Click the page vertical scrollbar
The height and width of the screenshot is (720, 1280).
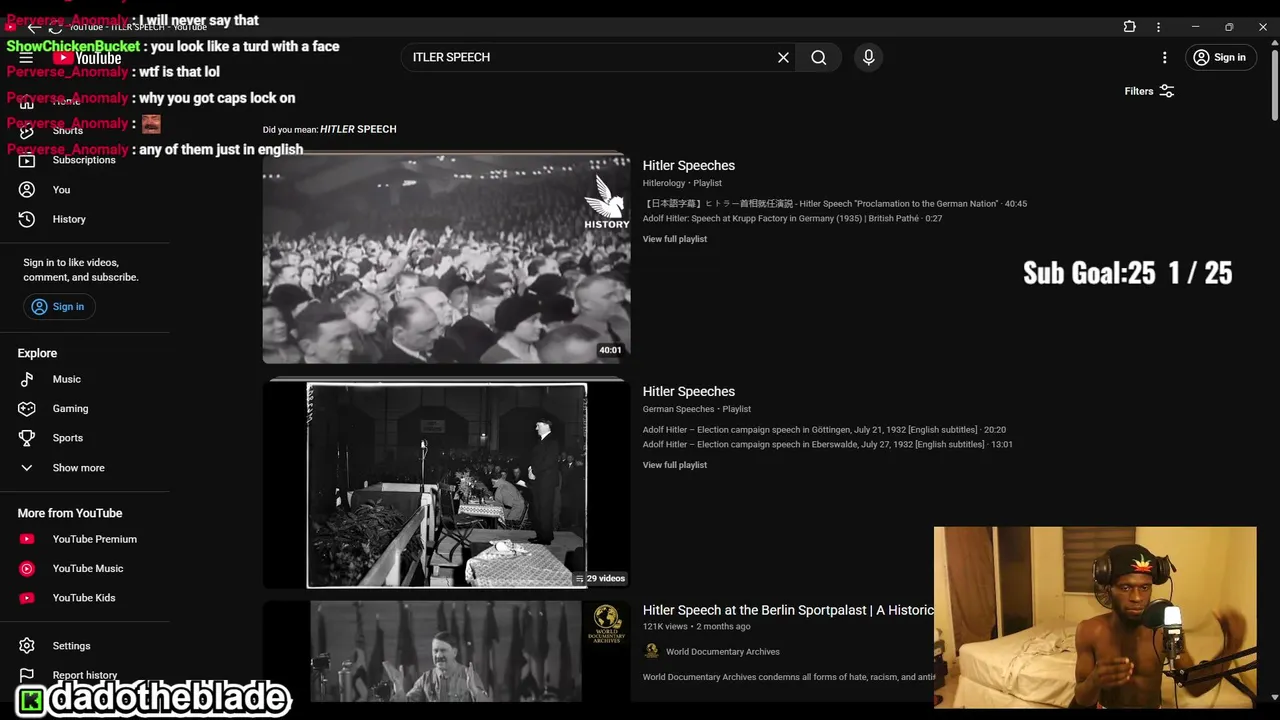(1274, 85)
